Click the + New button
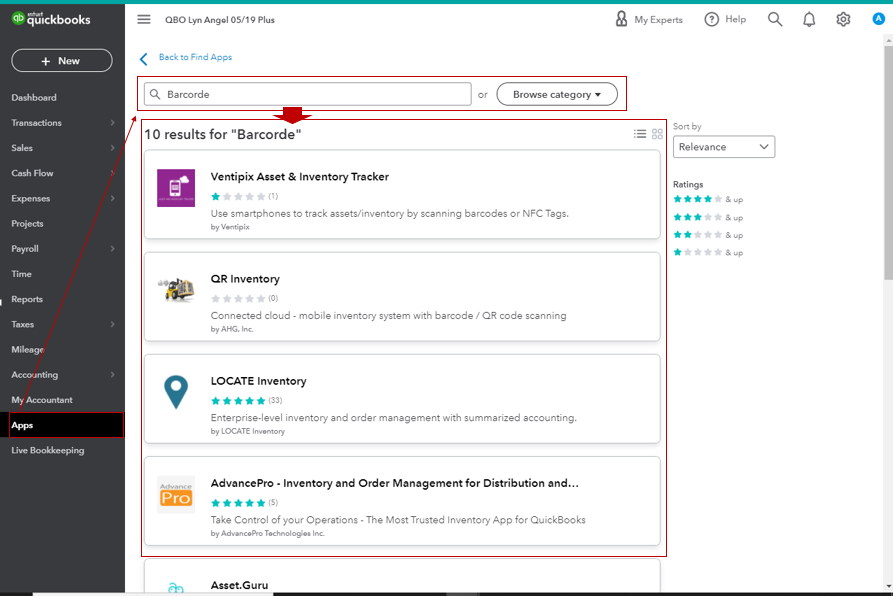Image resolution: width=893 pixels, height=596 pixels. (62, 60)
